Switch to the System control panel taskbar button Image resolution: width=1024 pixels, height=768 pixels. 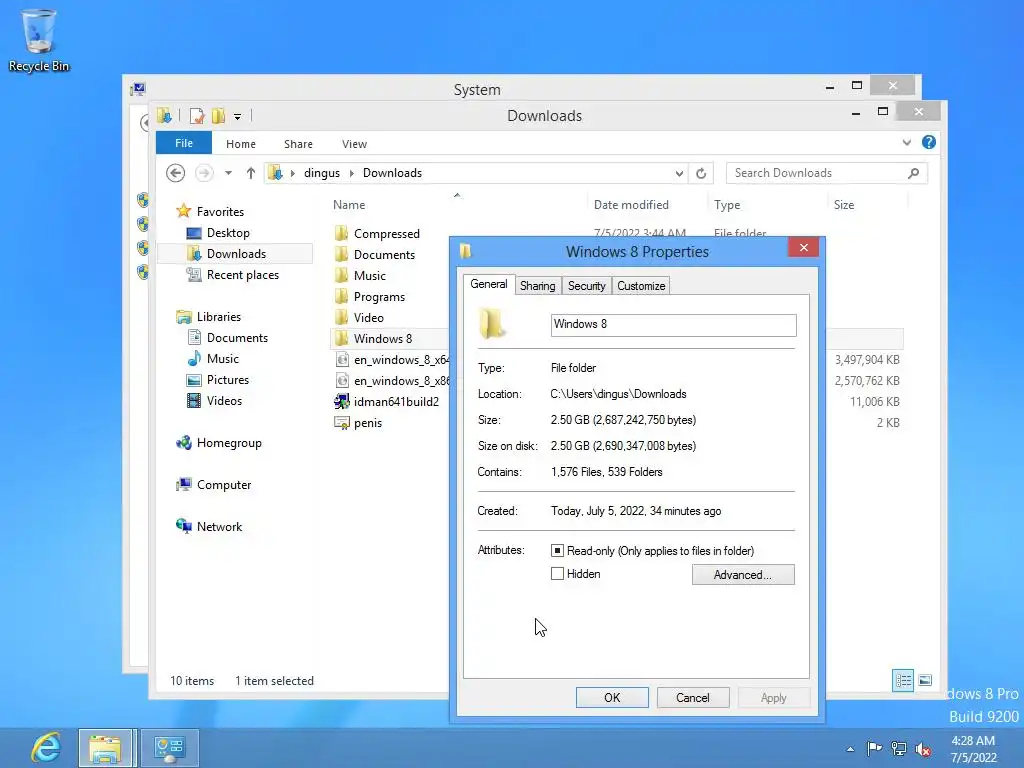169,748
